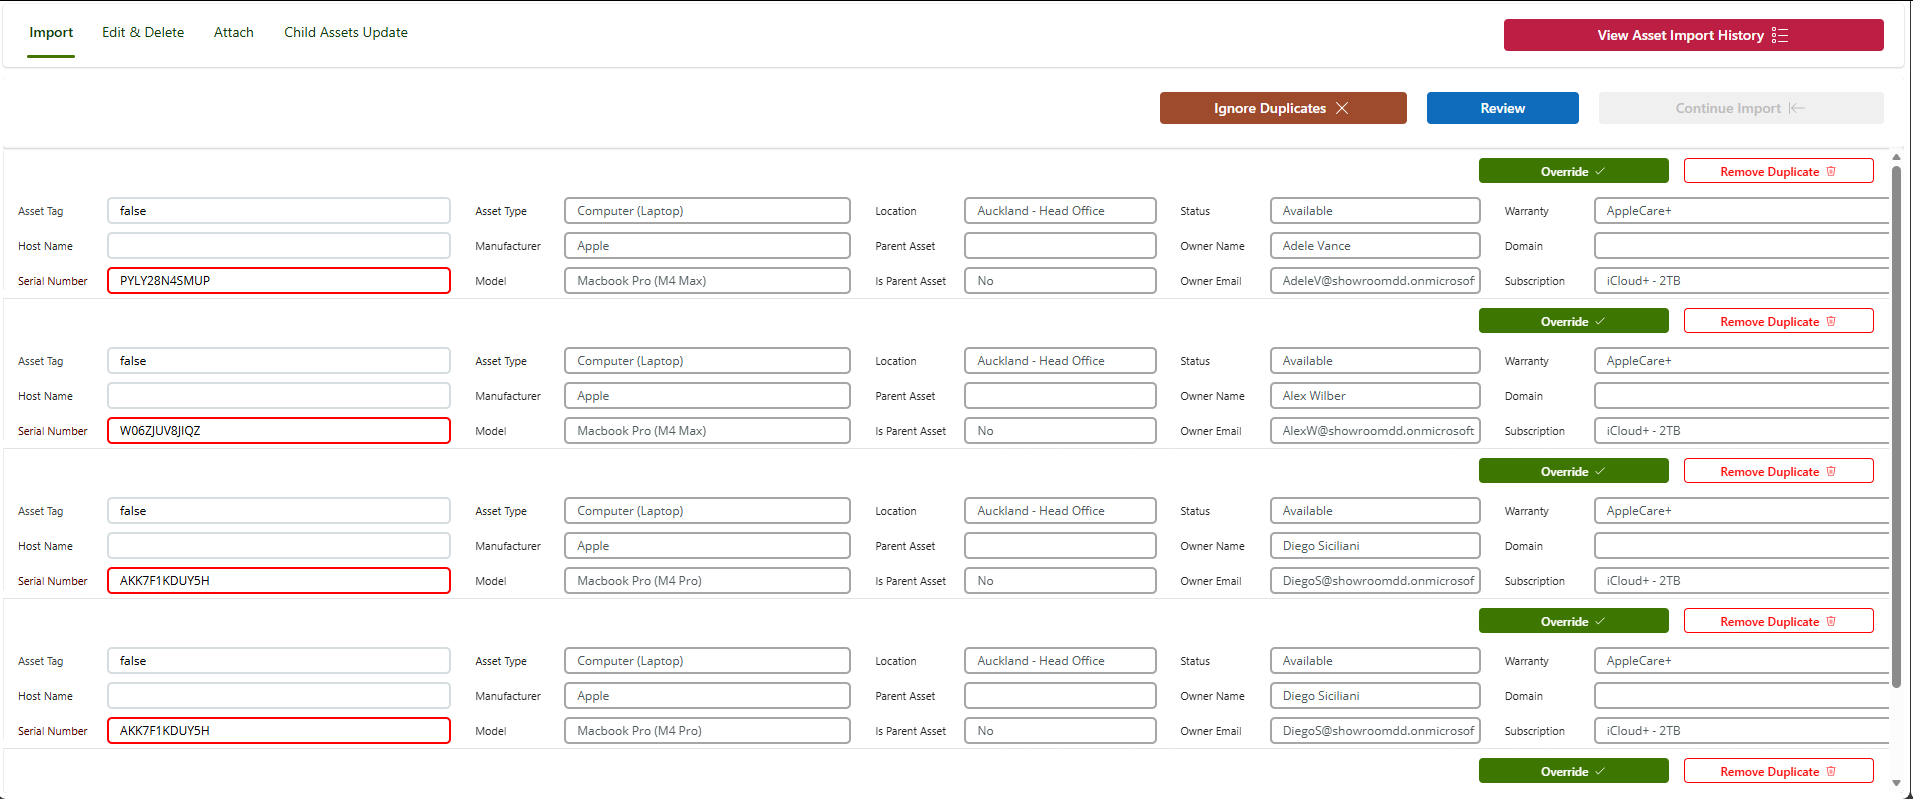
Task: Click the greyed-out Continue Import button
Action: (1741, 108)
